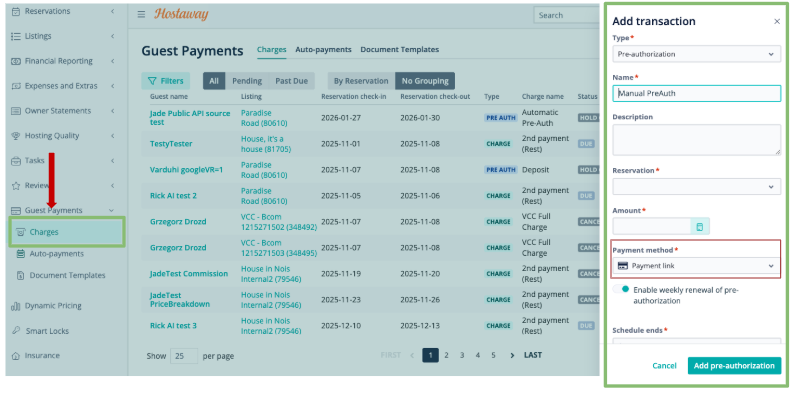Toggle weekly renewal of pre-authorization
The width and height of the screenshot is (799, 399).
point(622,289)
